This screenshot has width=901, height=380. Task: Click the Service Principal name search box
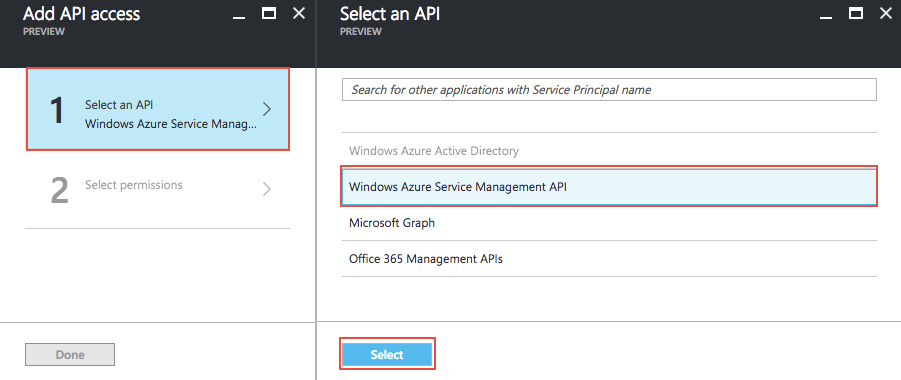click(x=609, y=90)
